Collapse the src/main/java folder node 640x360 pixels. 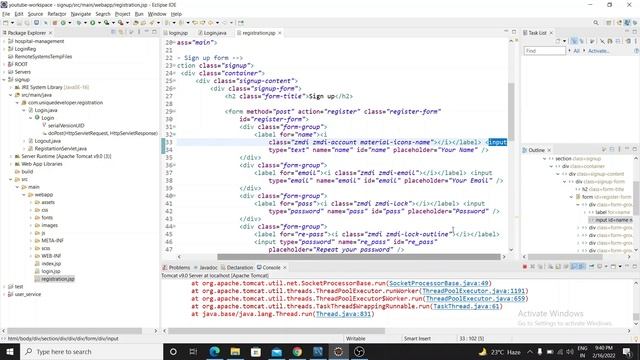[11, 95]
